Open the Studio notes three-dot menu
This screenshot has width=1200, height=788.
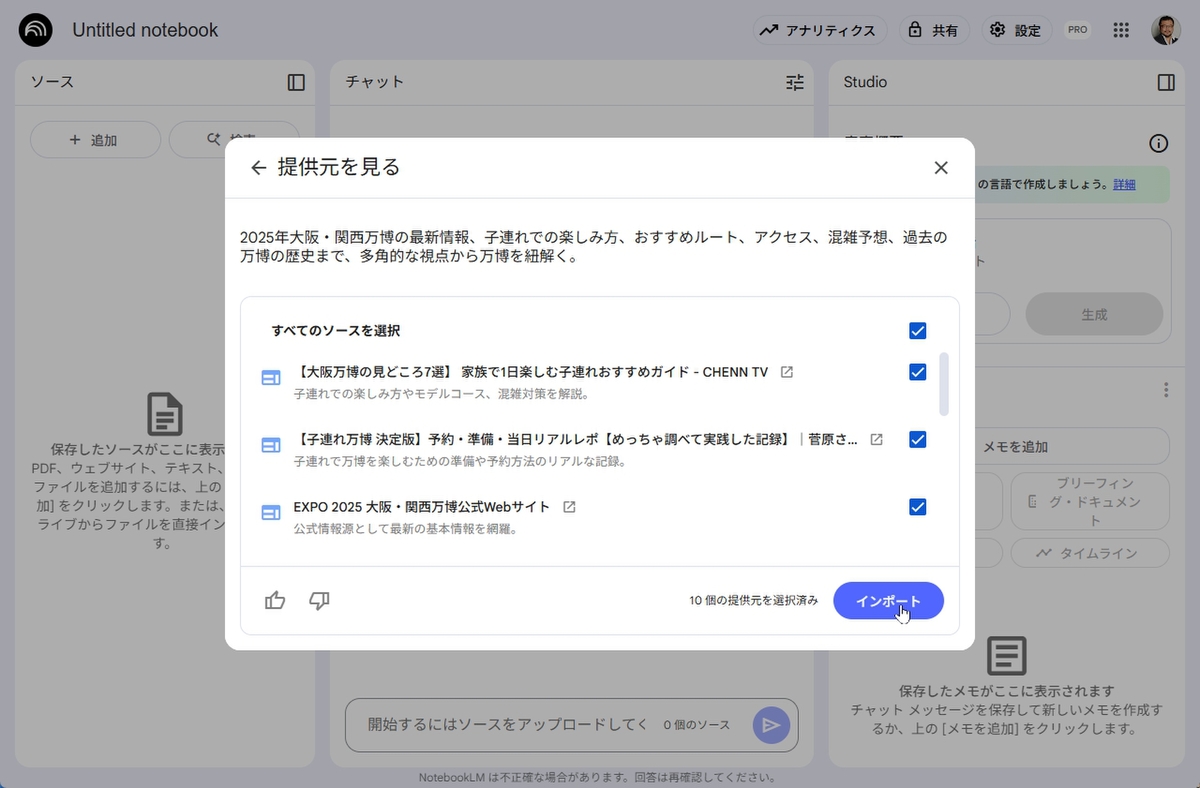coord(1165,390)
